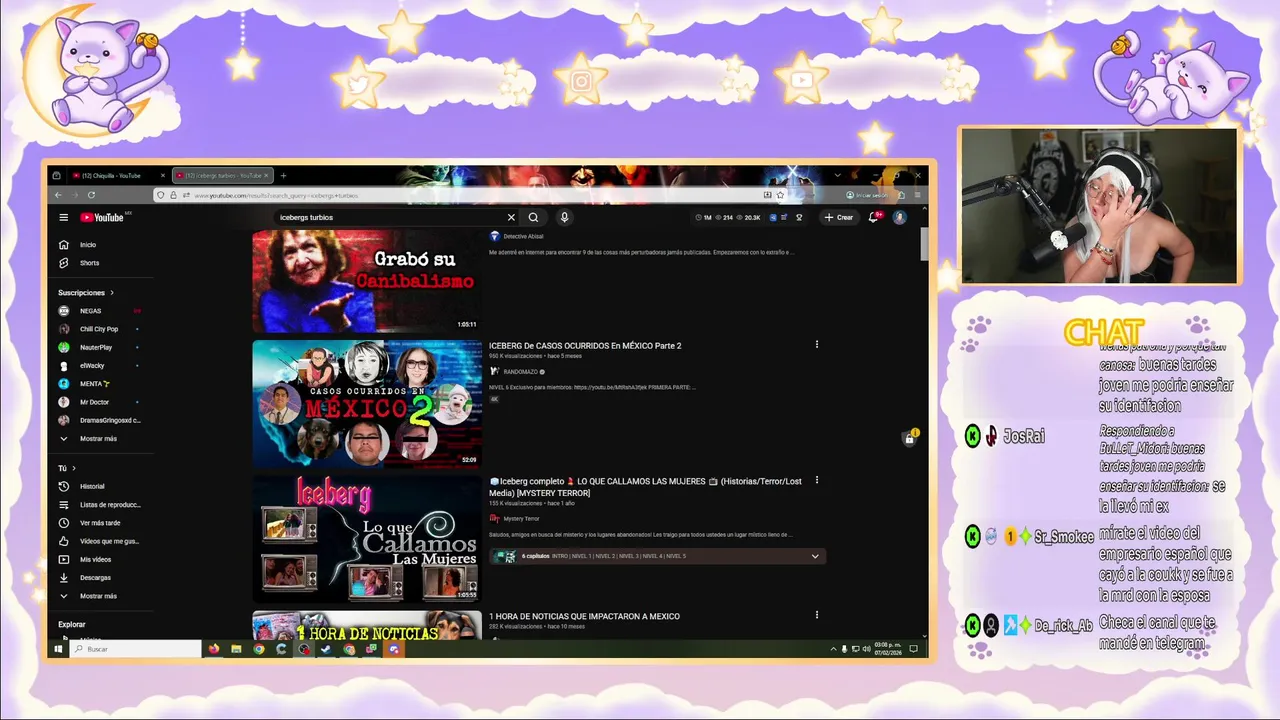The image size is (1280, 720).
Task: Open the Suscripciones section header
Action: [86, 293]
